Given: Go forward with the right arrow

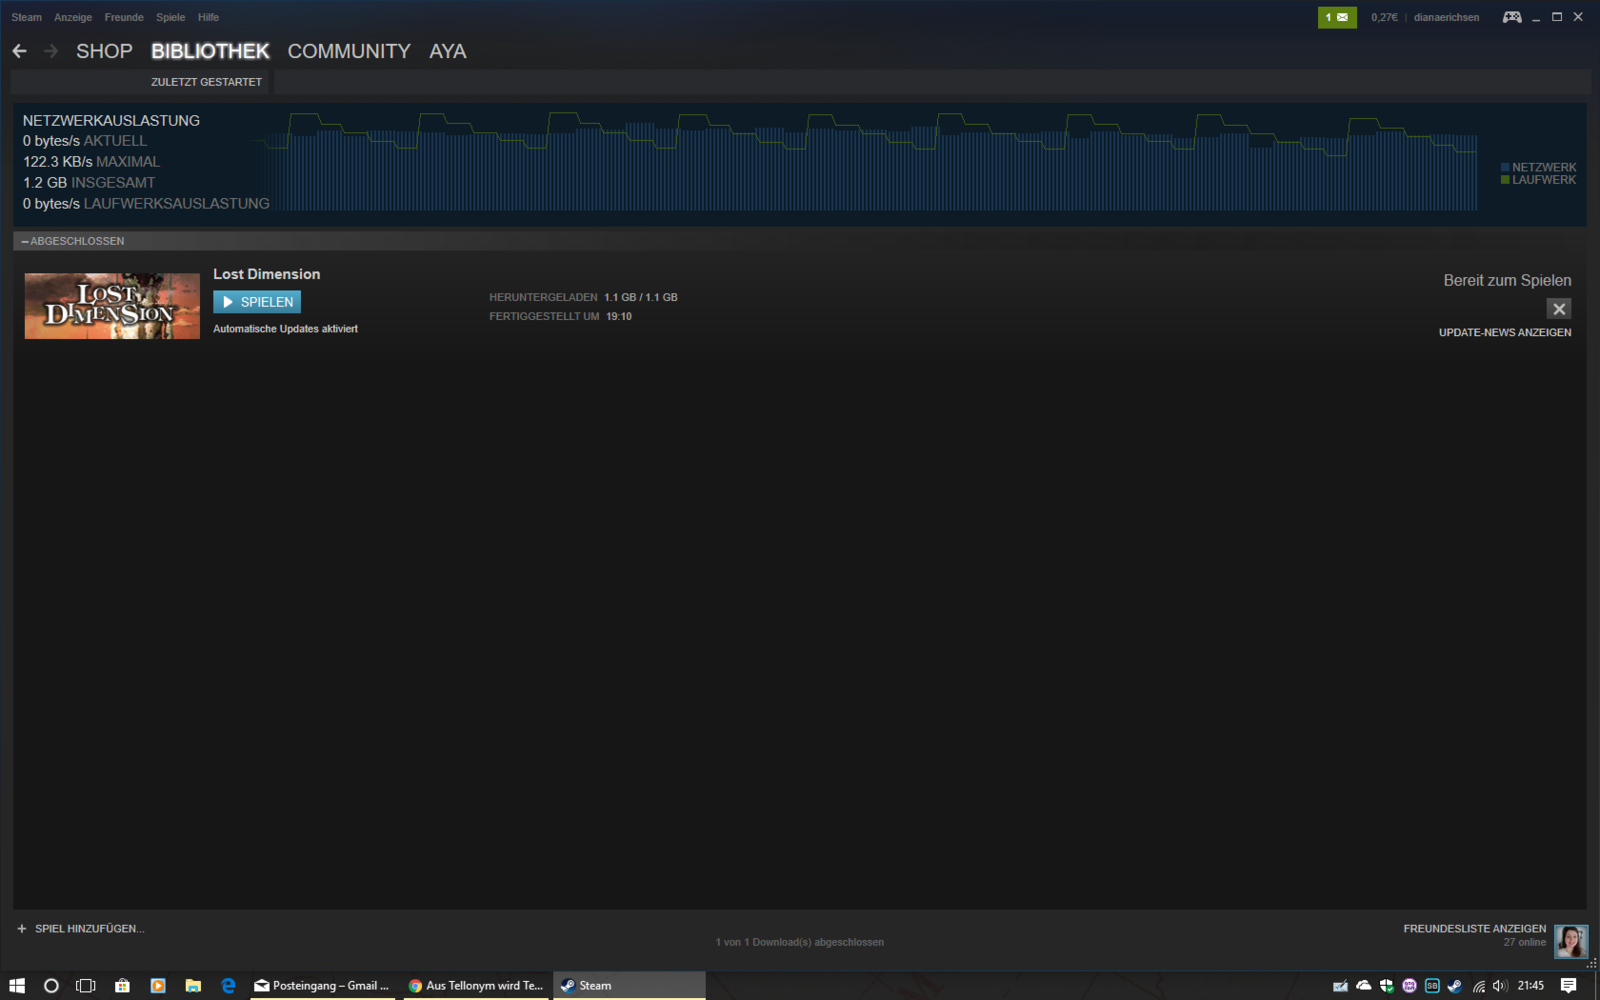Looking at the screenshot, I should 51,51.
